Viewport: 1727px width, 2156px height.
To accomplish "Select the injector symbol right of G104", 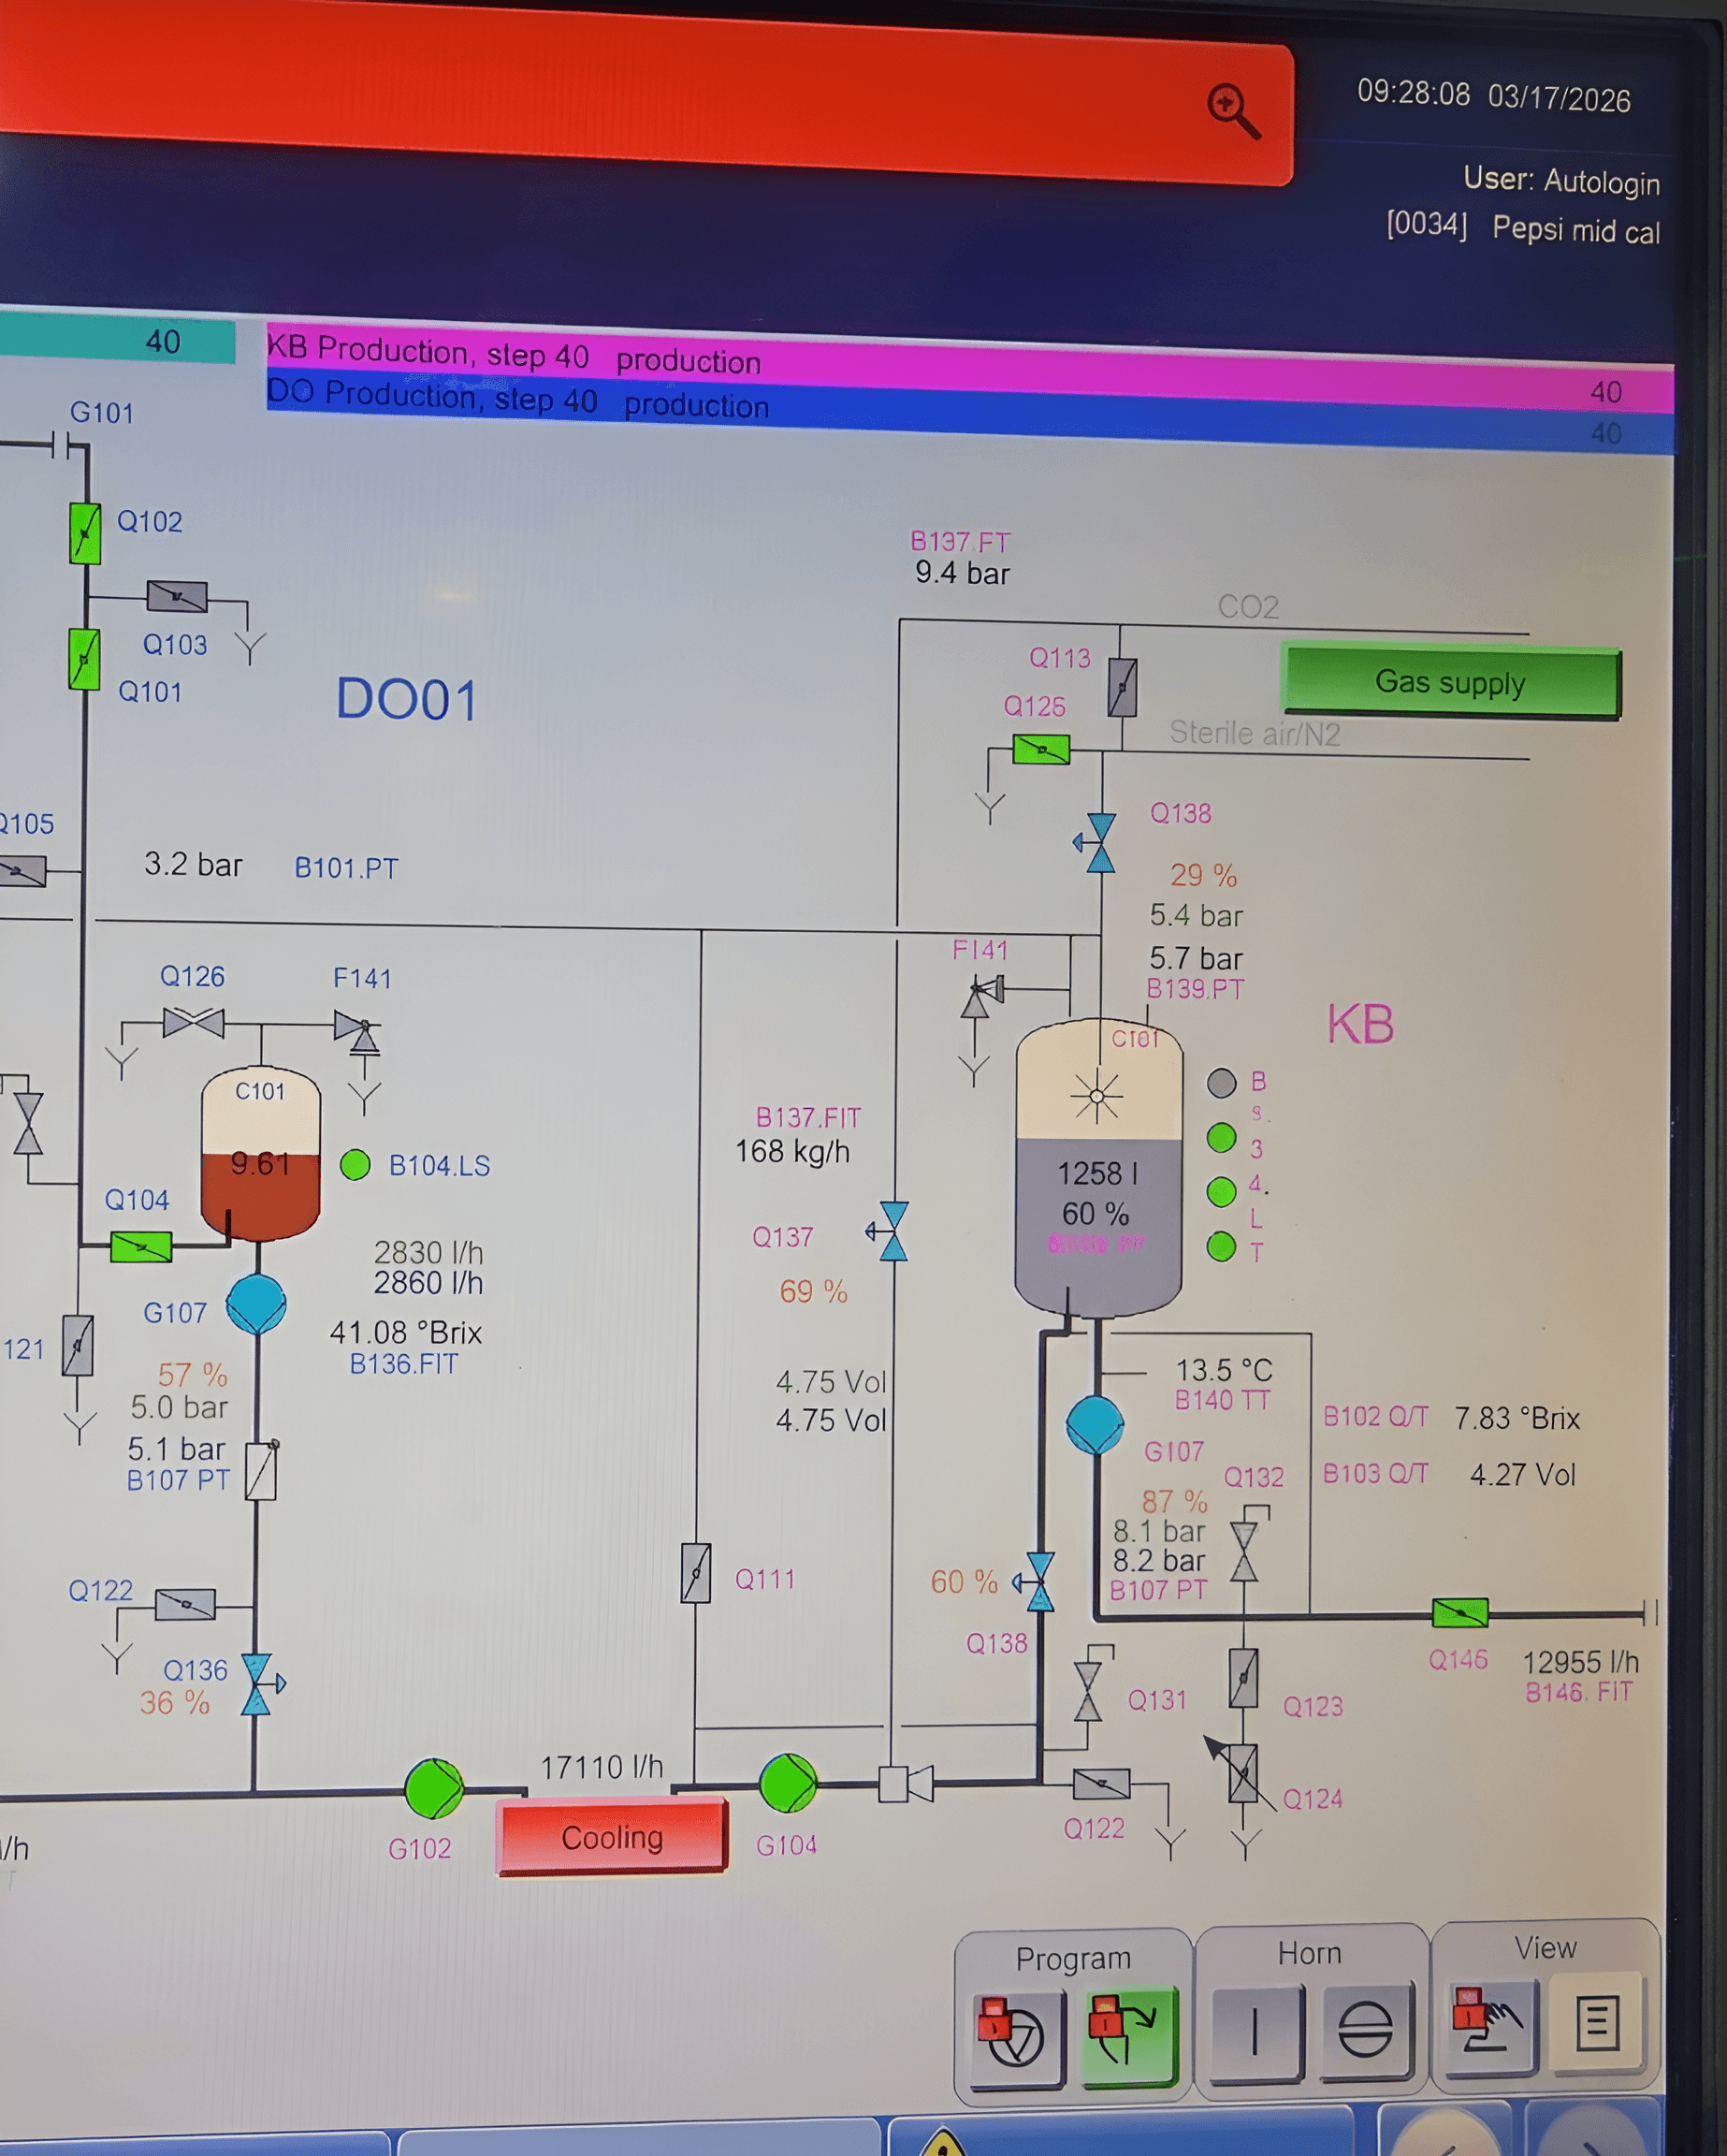I will (906, 1783).
